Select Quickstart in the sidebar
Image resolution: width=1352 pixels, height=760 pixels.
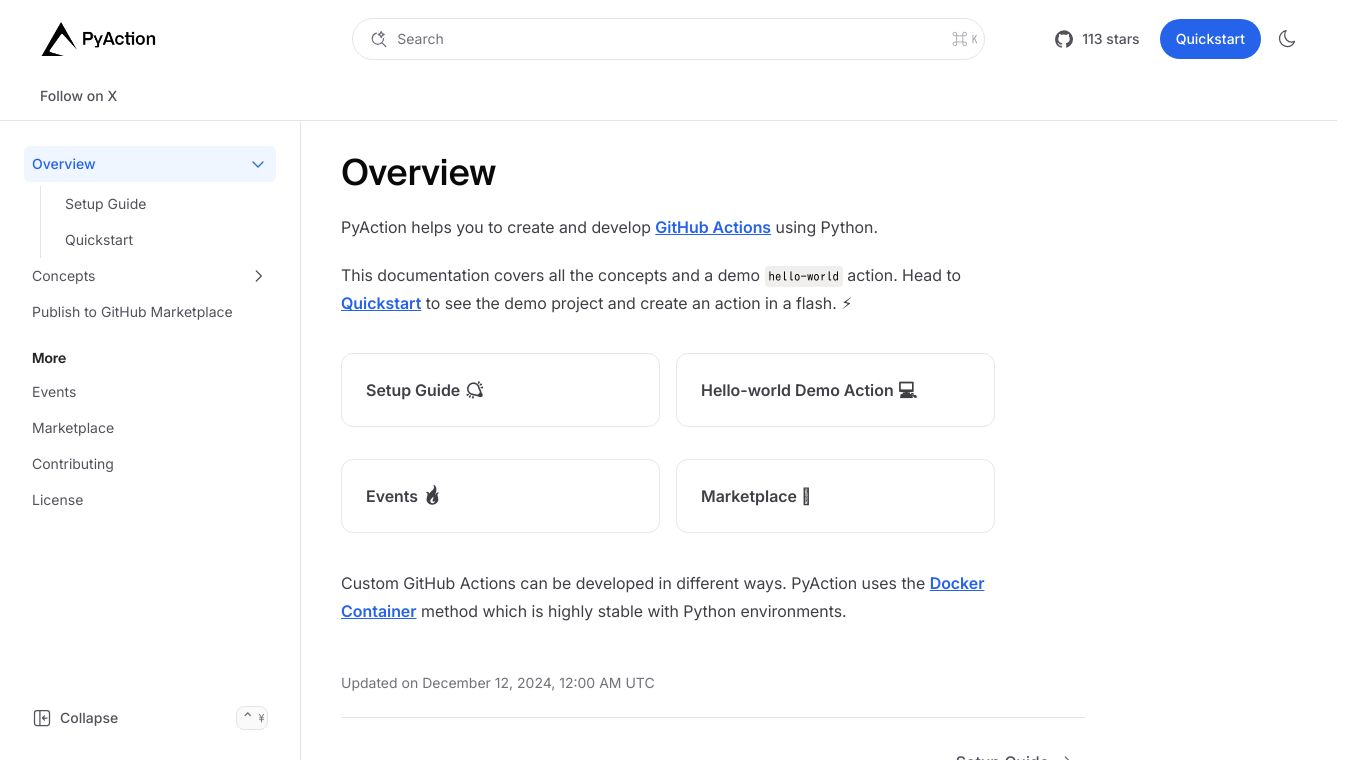[99, 240]
